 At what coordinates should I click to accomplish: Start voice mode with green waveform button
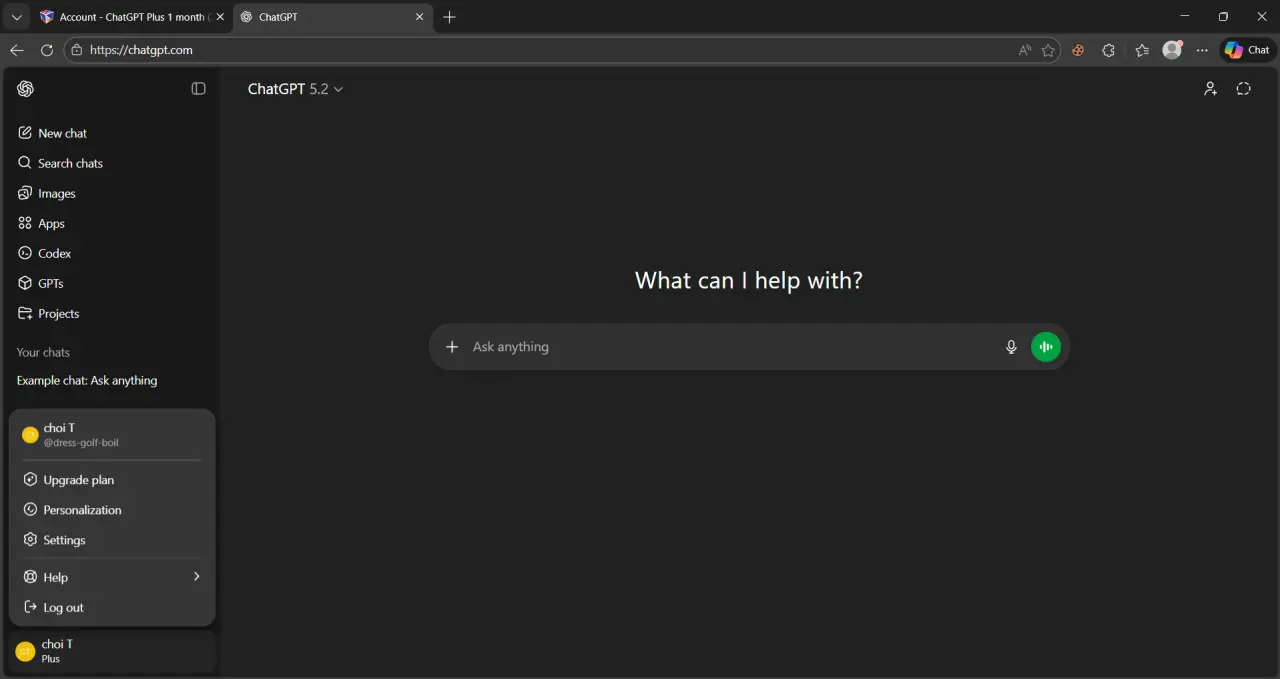(x=1046, y=347)
